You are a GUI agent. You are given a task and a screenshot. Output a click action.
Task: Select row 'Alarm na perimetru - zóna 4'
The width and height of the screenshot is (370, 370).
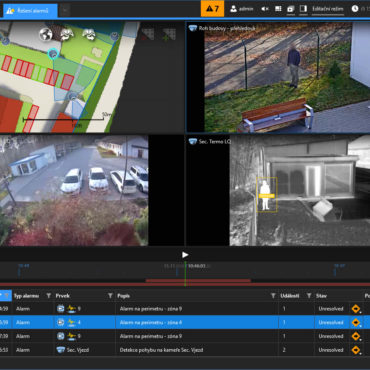coord(185,322)
